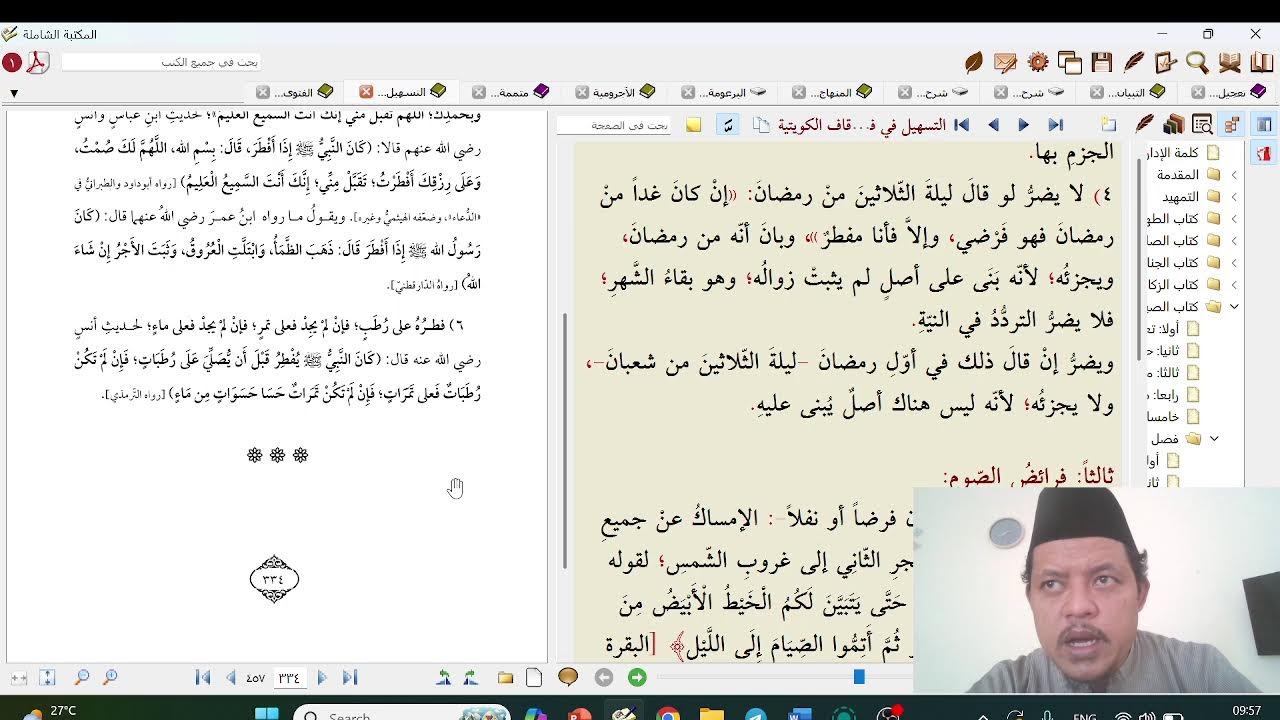Image resolution: width=1280 pixels, height=720 pixels.
Task: Open the envelope with pencil icon
Action: coord(1005,62)
